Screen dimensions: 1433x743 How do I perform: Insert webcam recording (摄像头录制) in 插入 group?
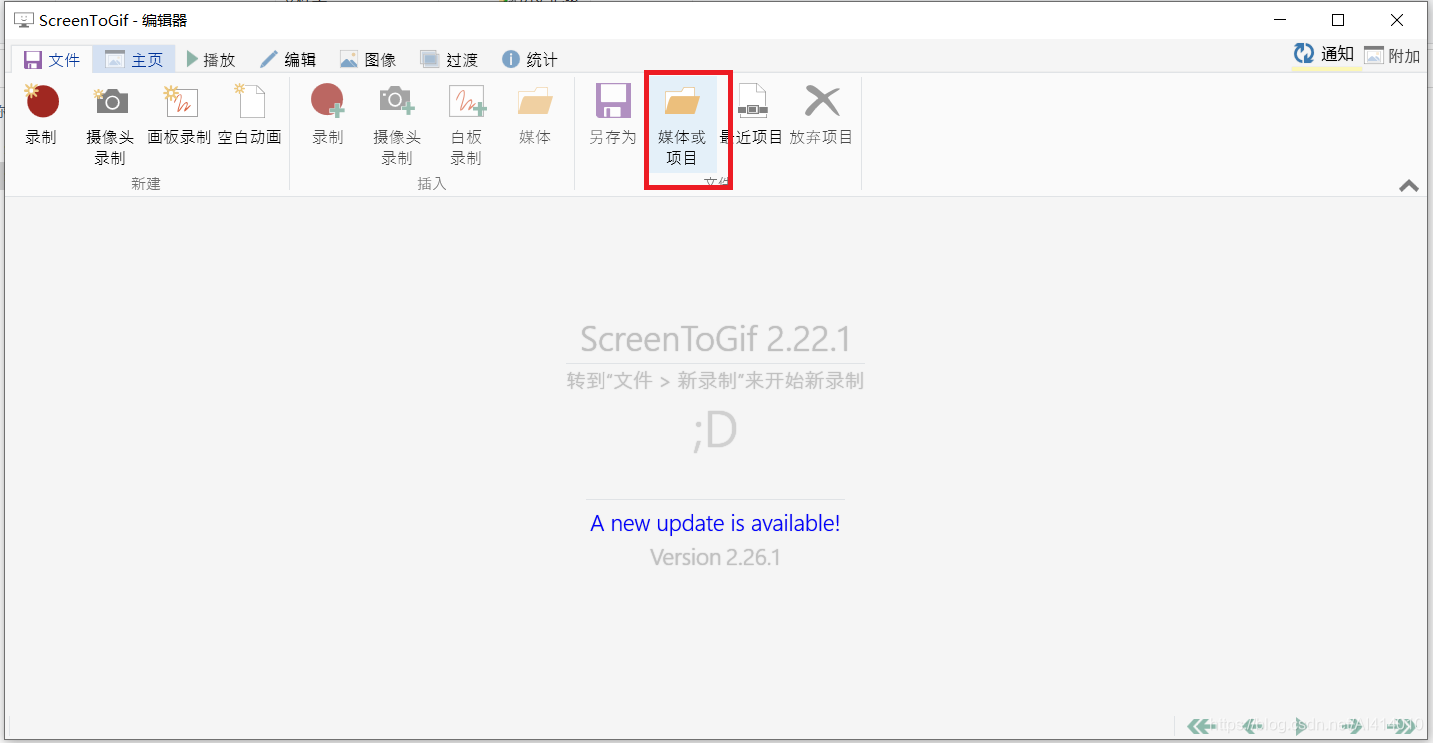(x=397, y=125)
